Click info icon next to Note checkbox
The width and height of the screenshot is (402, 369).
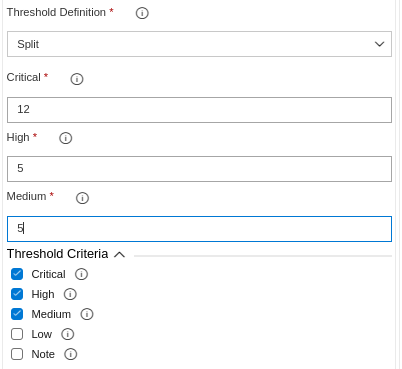click(70, 354)
